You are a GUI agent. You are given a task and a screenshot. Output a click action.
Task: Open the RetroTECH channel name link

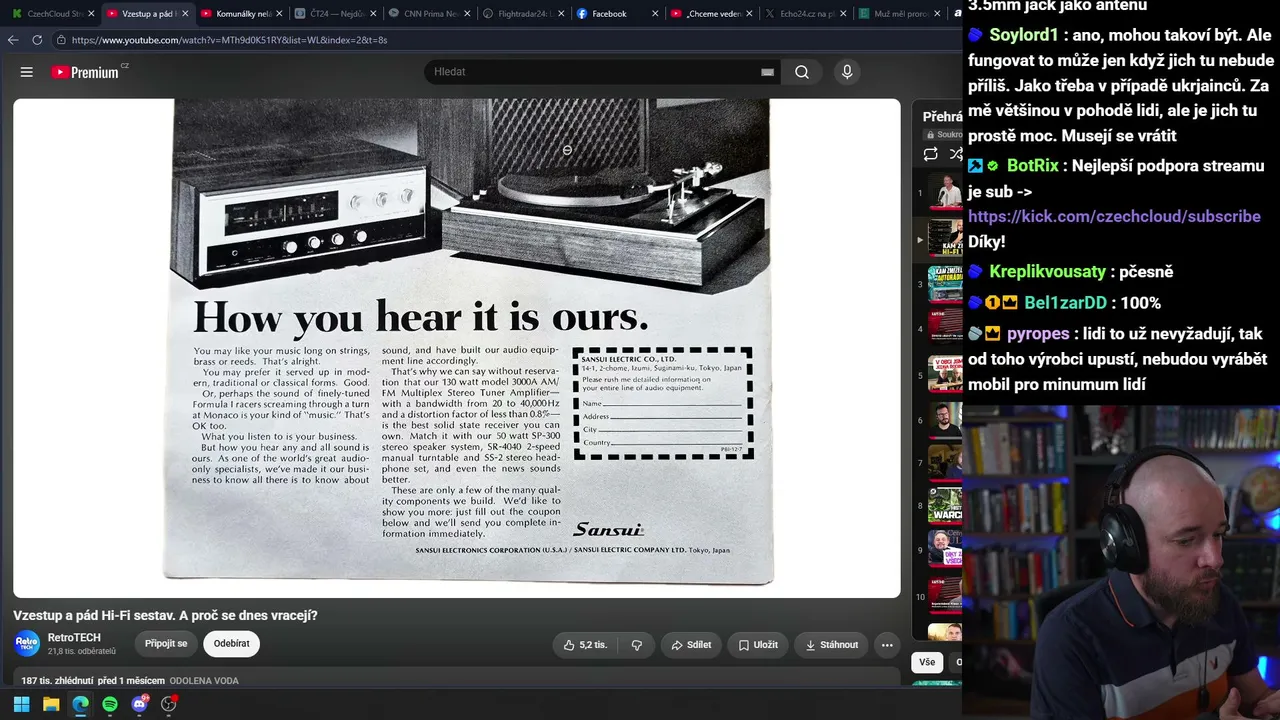74,638
